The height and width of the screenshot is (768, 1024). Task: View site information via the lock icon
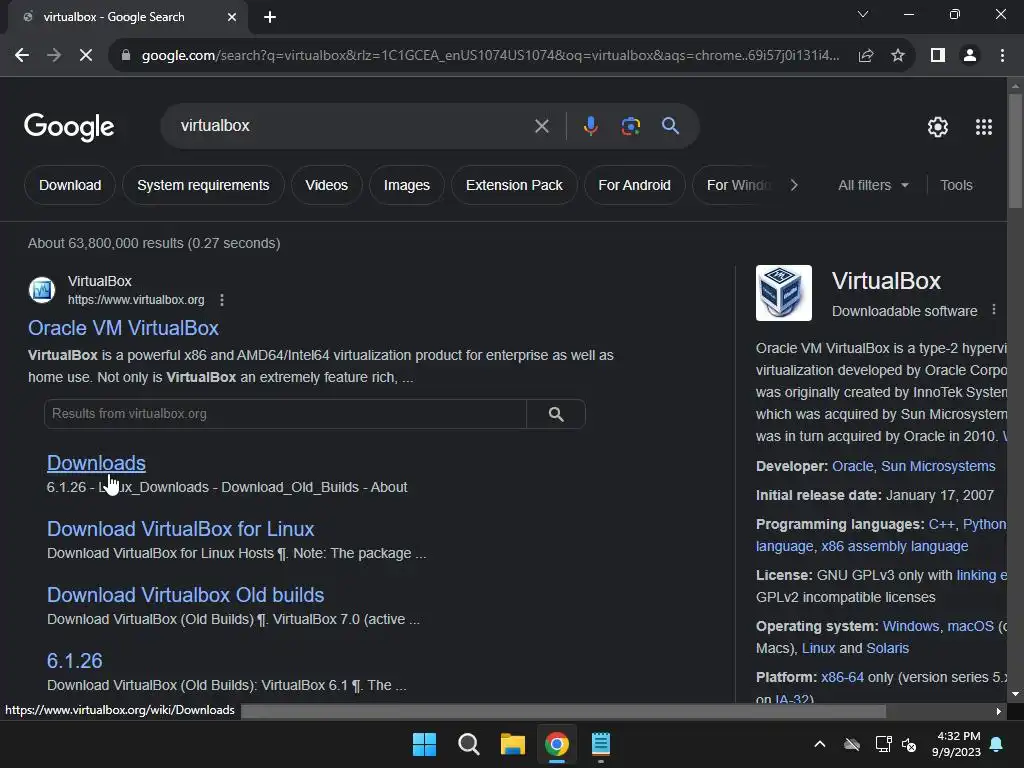click(x=126, y=56)
